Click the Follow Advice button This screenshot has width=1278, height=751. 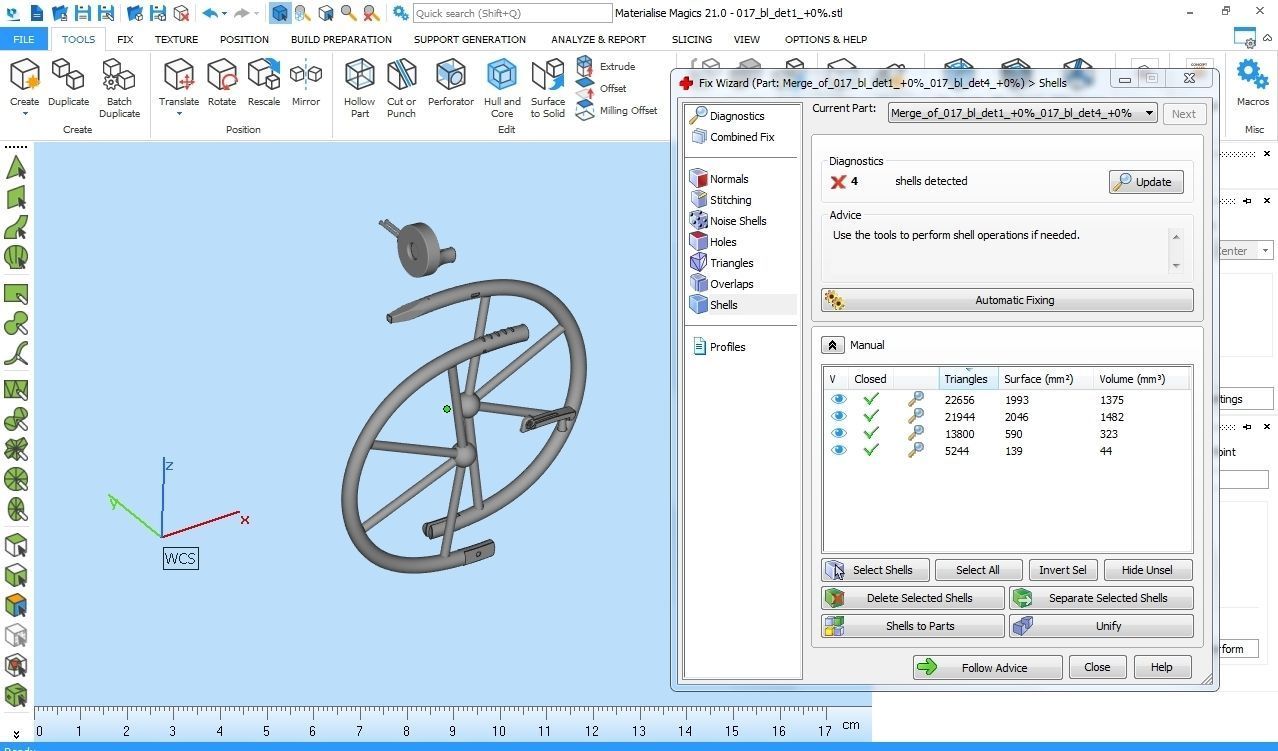pyautogui.click(x=987, y=667)
